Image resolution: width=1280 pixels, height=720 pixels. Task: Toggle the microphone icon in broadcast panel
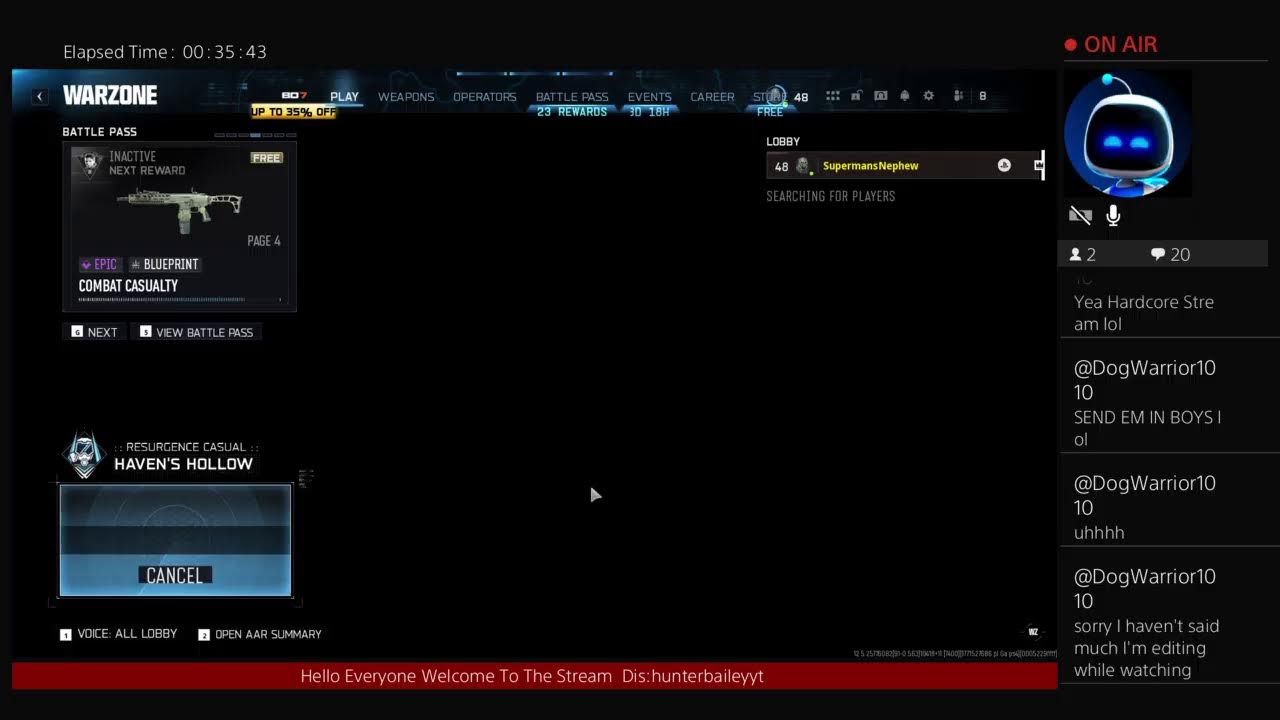(1113, 215)
